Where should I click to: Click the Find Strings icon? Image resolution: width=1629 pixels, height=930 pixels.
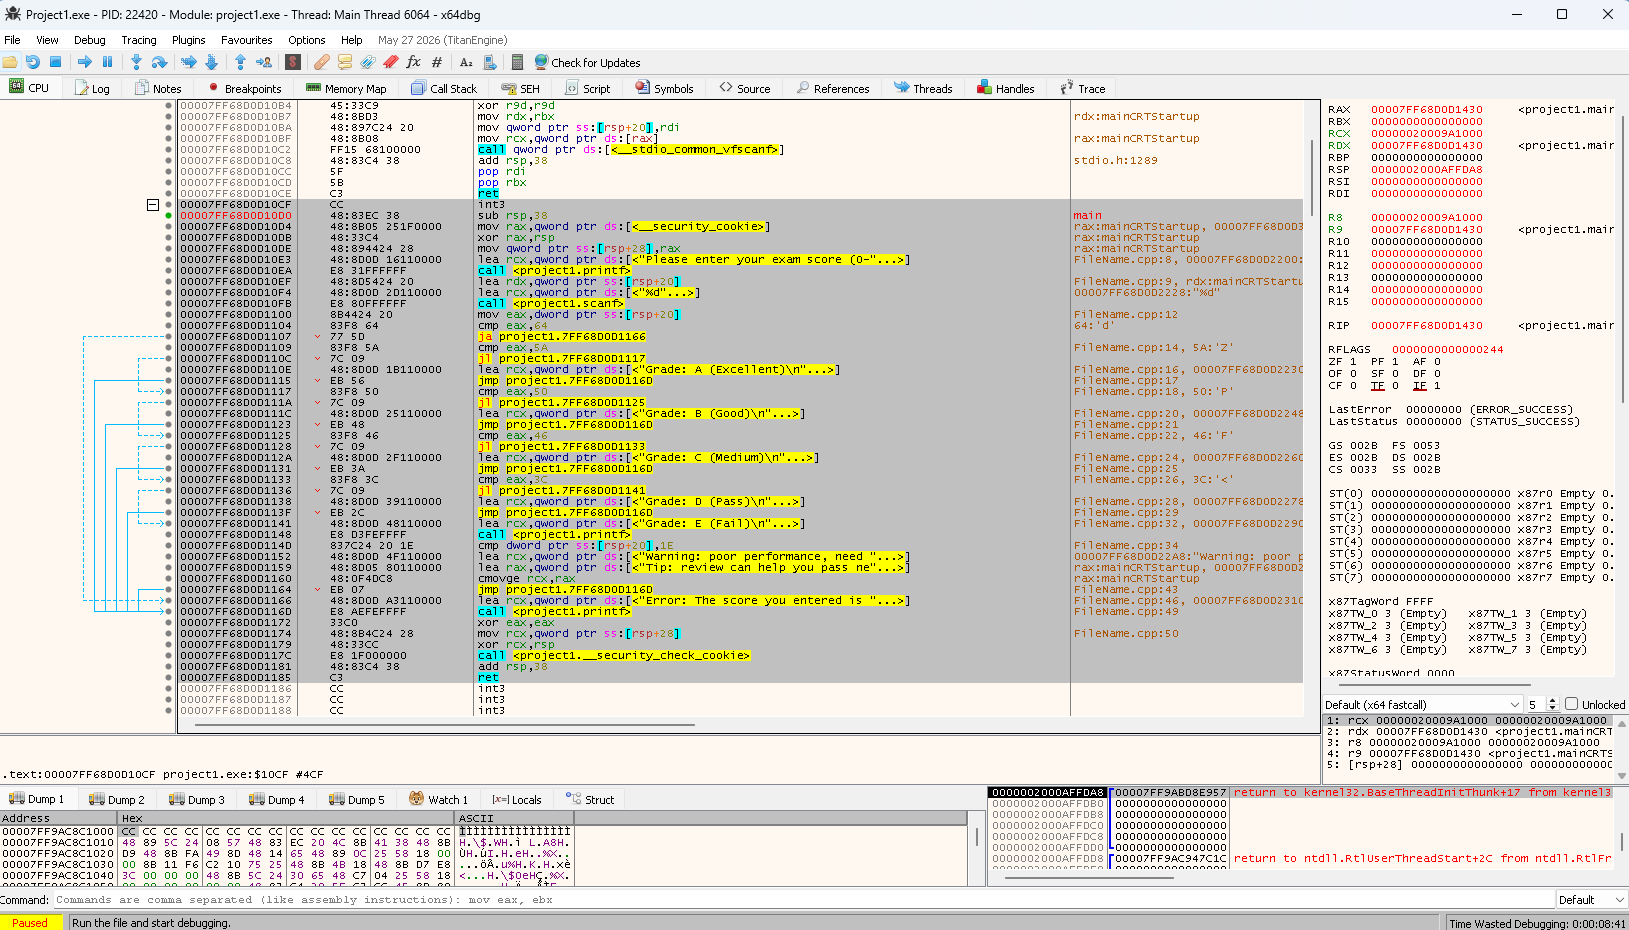tap(466, 62)
